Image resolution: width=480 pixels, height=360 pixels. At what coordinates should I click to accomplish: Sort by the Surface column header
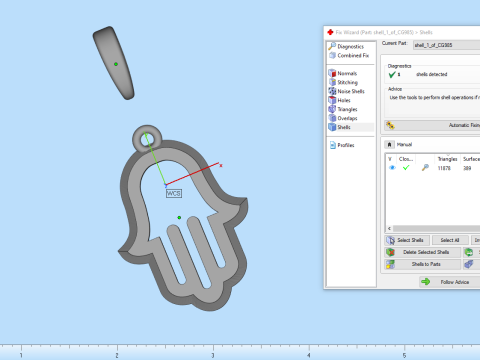point(471,159)
